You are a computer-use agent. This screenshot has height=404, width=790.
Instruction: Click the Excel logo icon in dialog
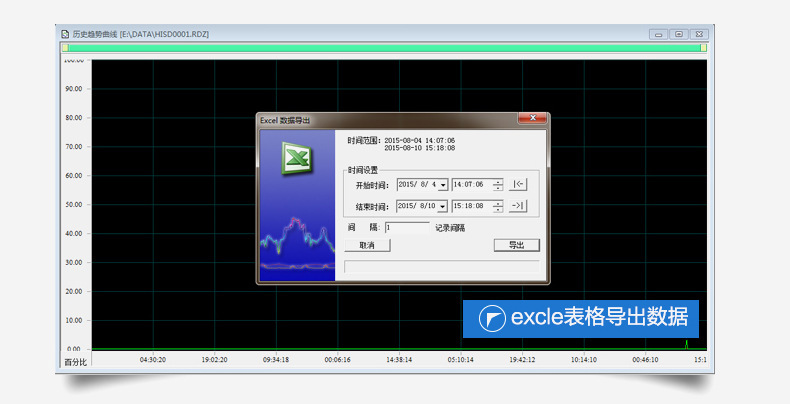pyautogui.click(x=297, y=158)
